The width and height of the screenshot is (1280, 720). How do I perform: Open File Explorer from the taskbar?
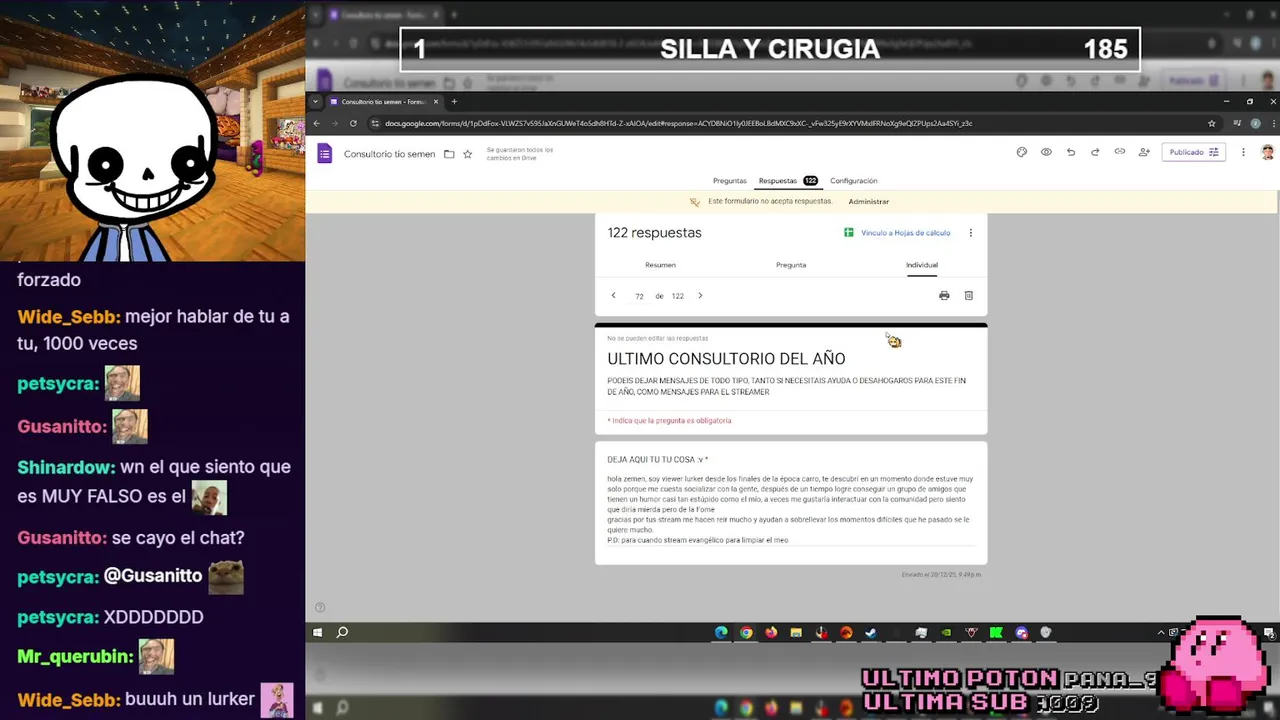[x=796, y=632]
